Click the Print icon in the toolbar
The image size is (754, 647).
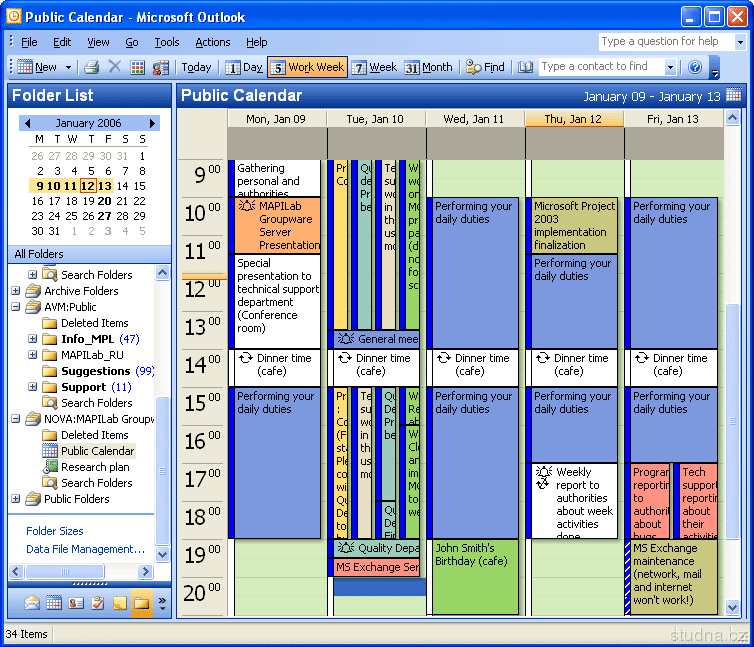[92, 67]
